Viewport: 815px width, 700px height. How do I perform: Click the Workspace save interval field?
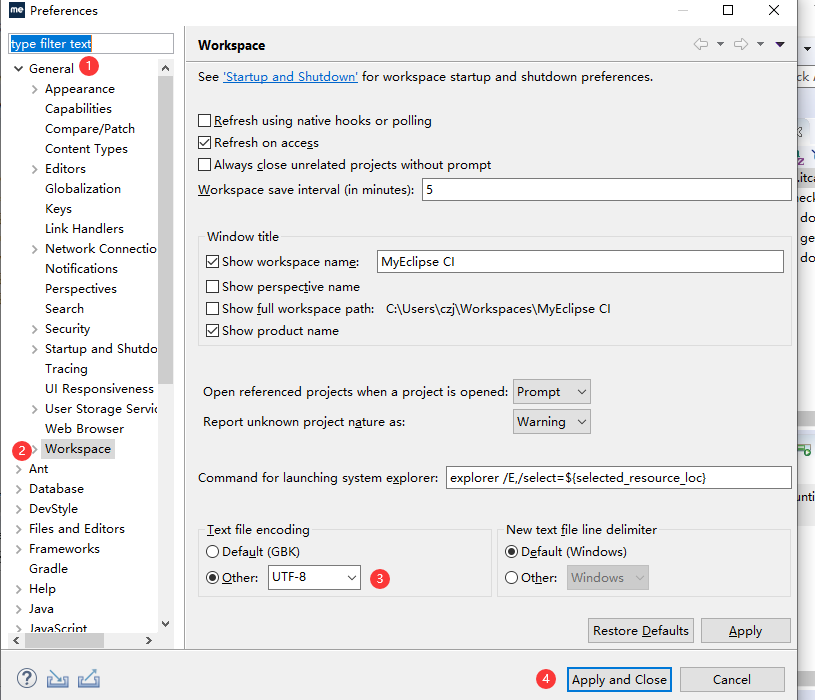coord(607,190)
